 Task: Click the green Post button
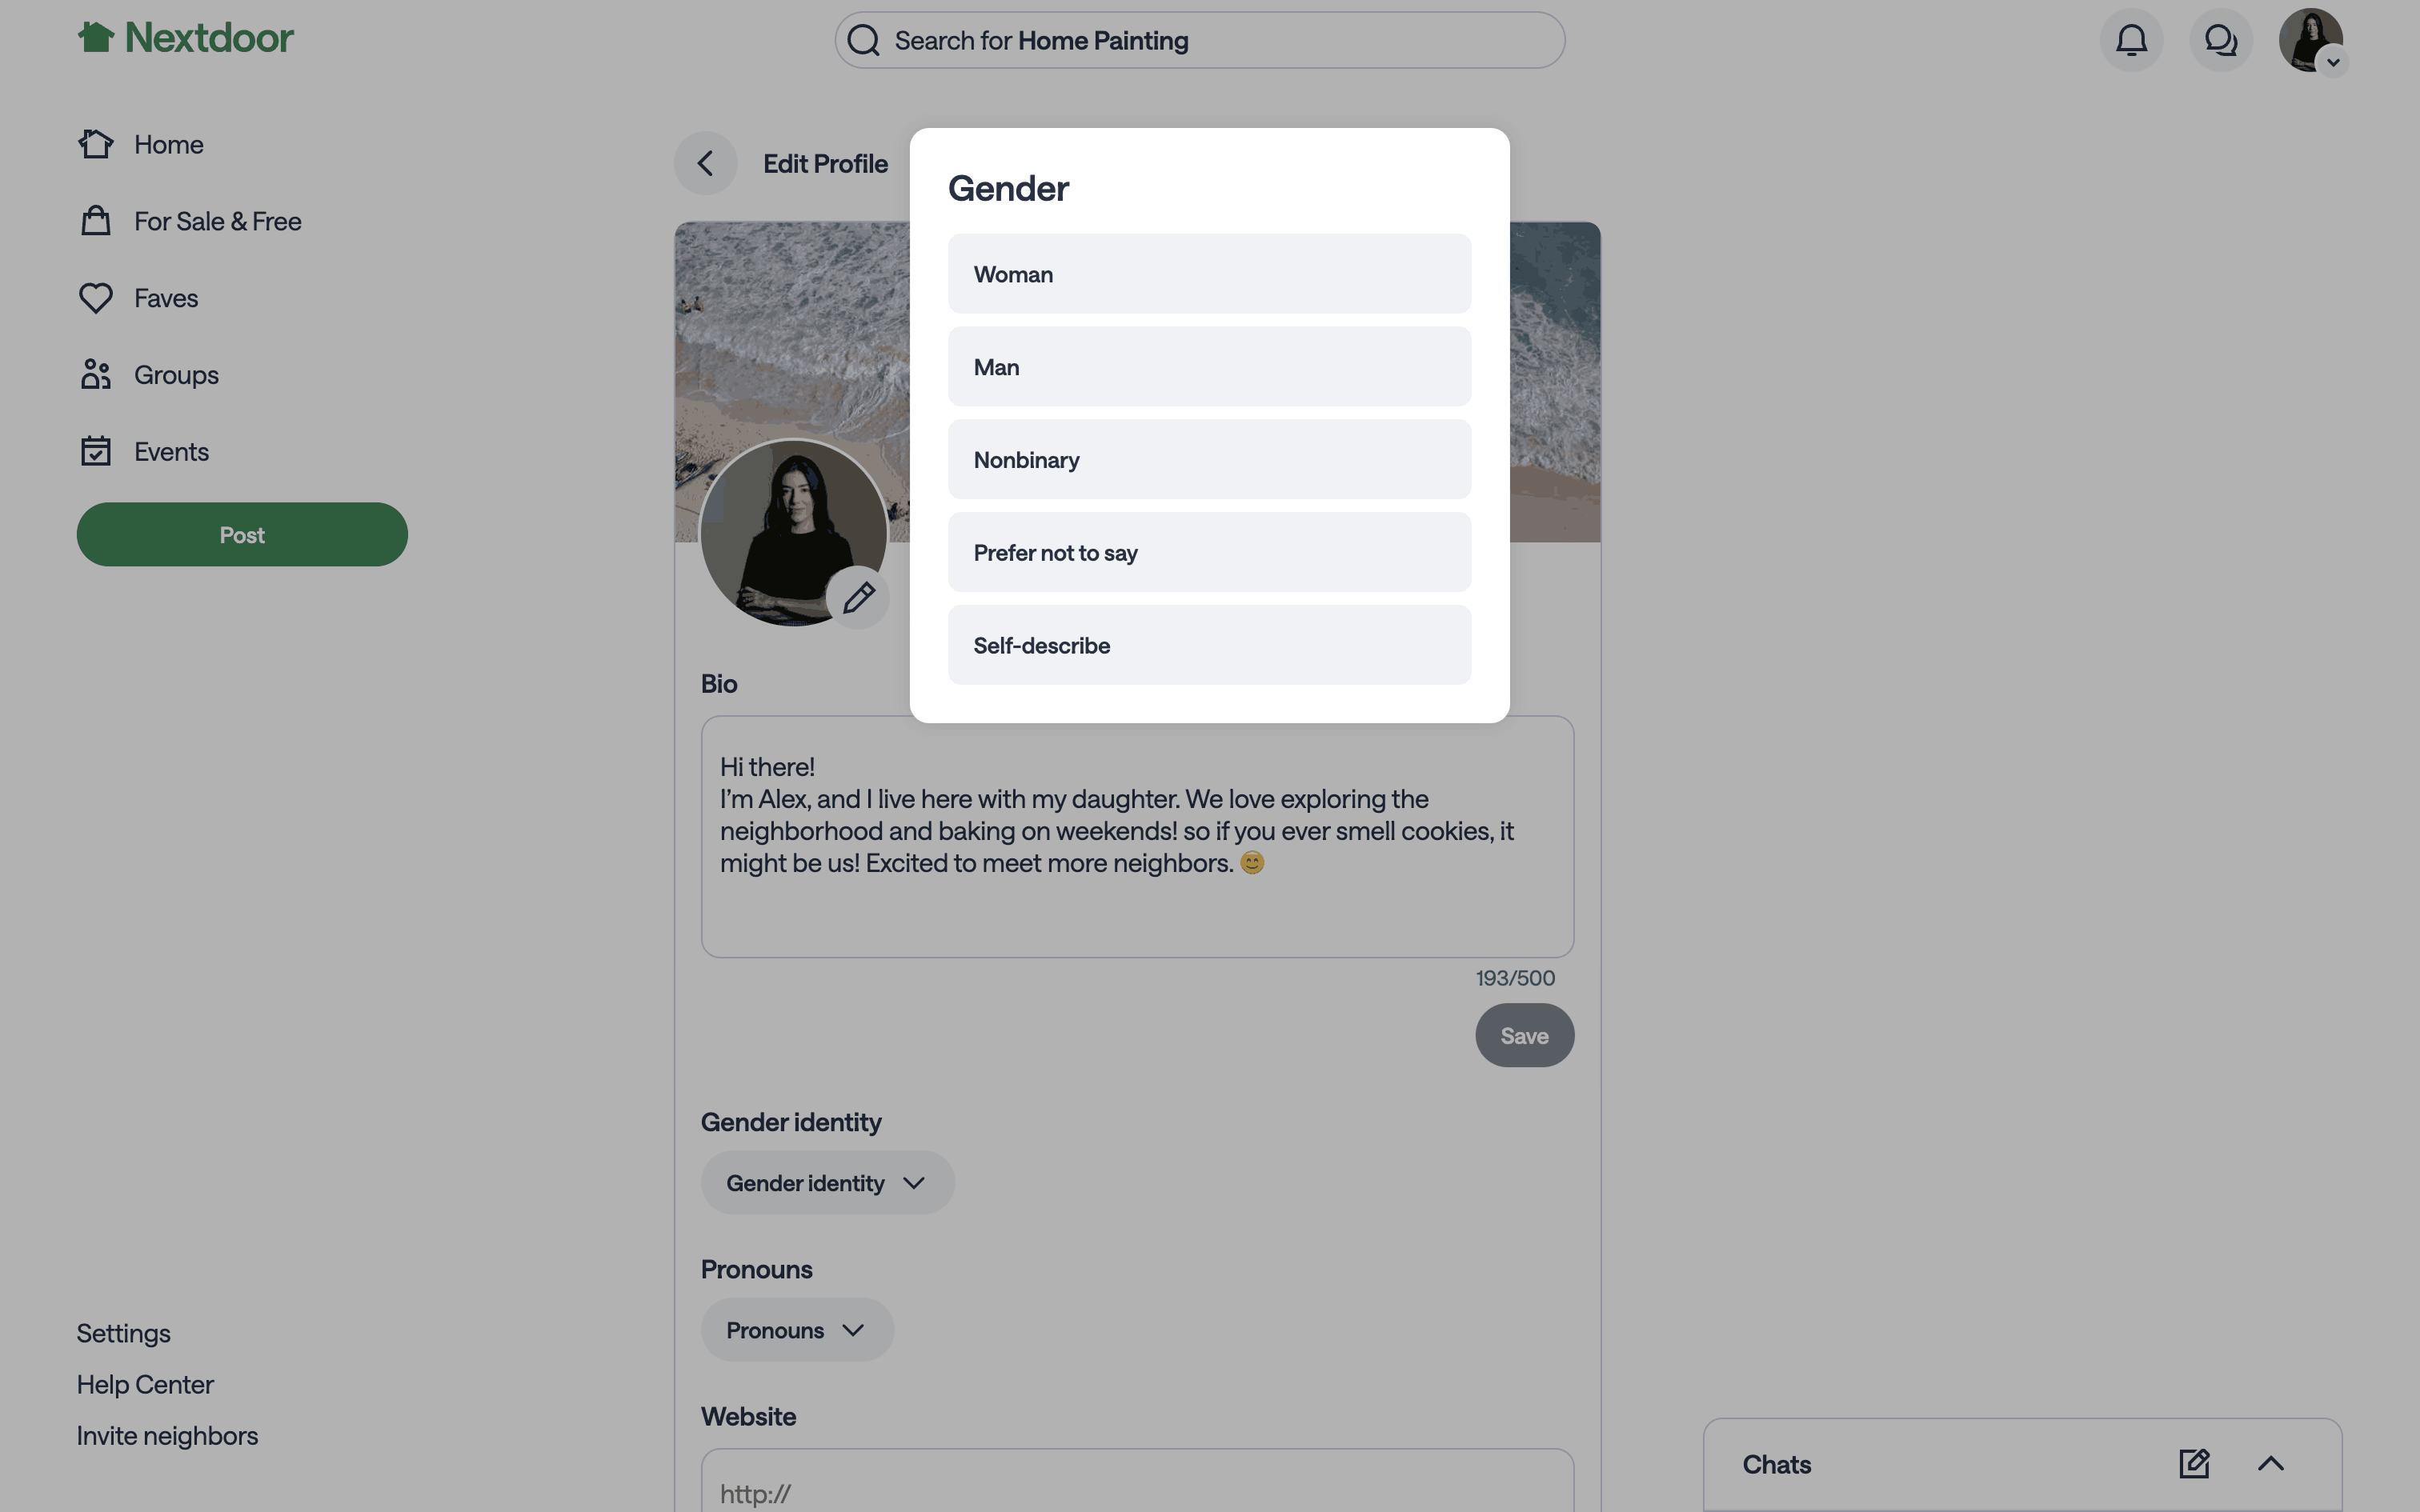[242, 535]
